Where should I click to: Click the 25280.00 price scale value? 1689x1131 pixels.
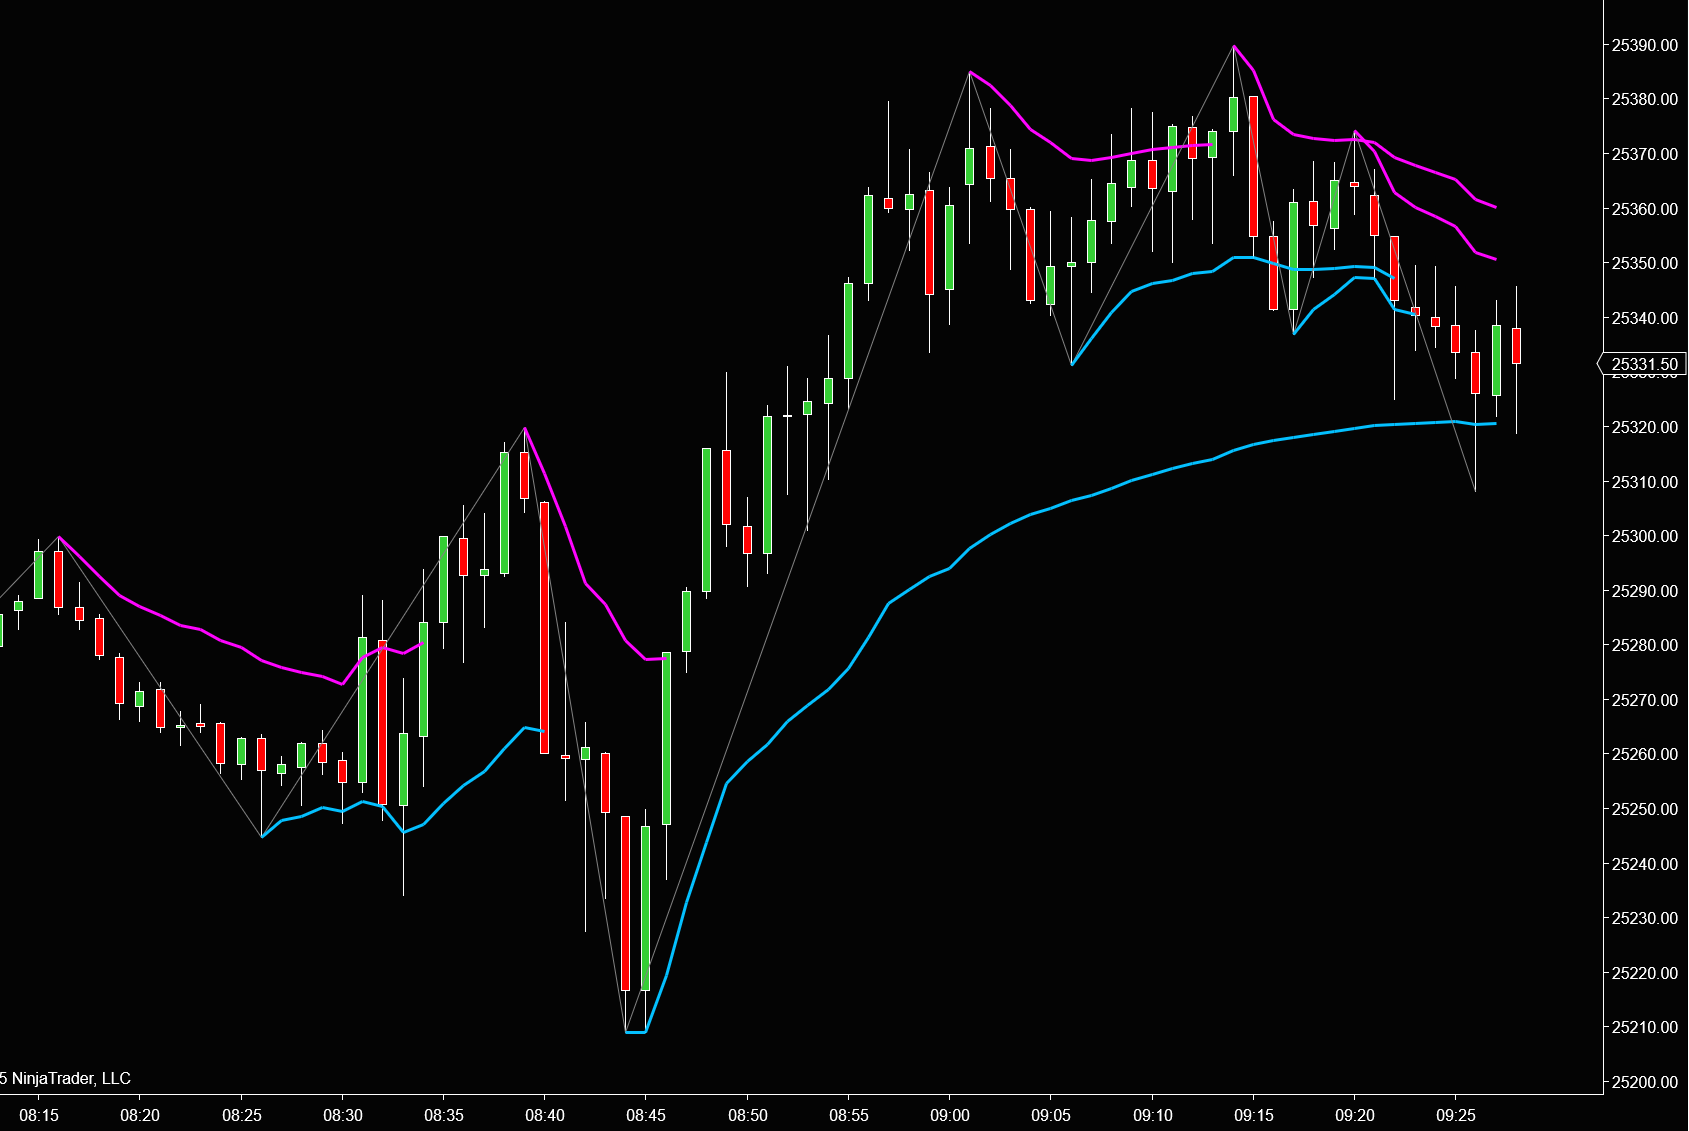click(1645, 645)
